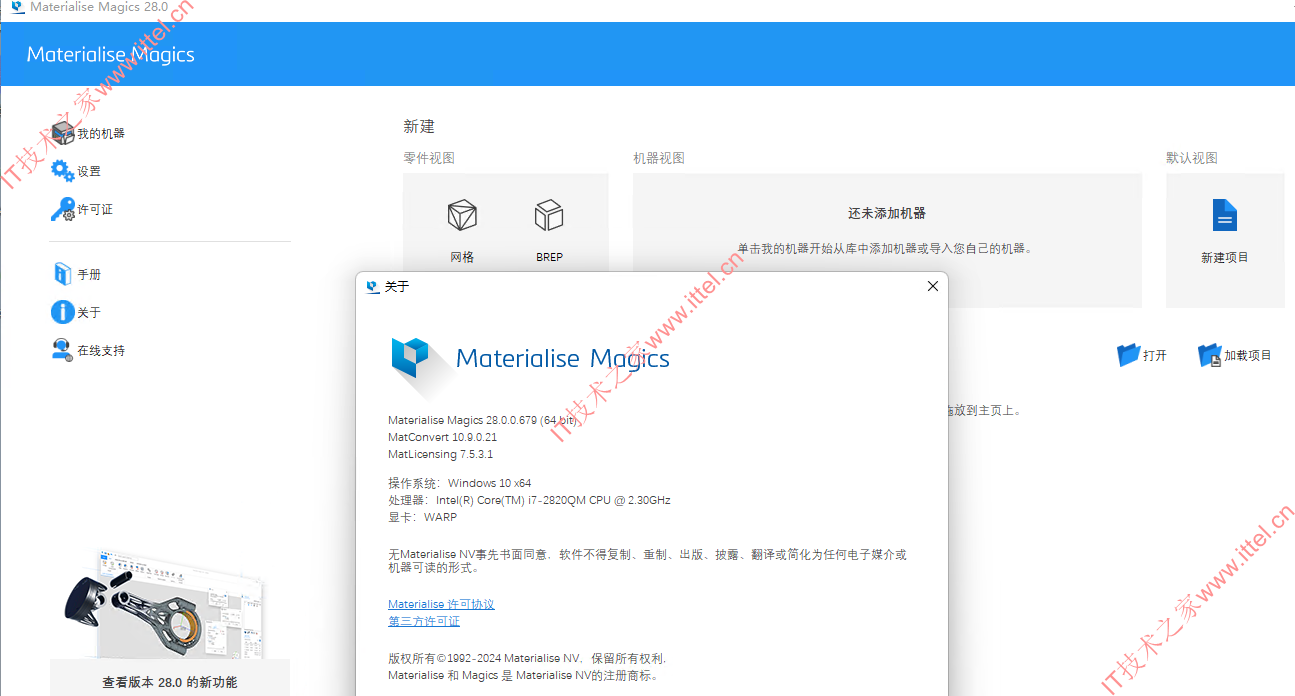Screen dimensions: 1295x696
Task: Click 加载项目 text label
Action: pyautogui.click(x=1248, y=355)
